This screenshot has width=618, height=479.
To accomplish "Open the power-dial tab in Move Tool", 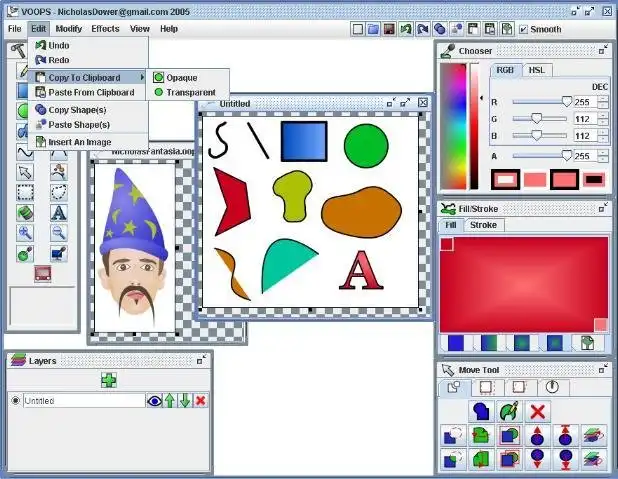I will [x=552, y=387].
